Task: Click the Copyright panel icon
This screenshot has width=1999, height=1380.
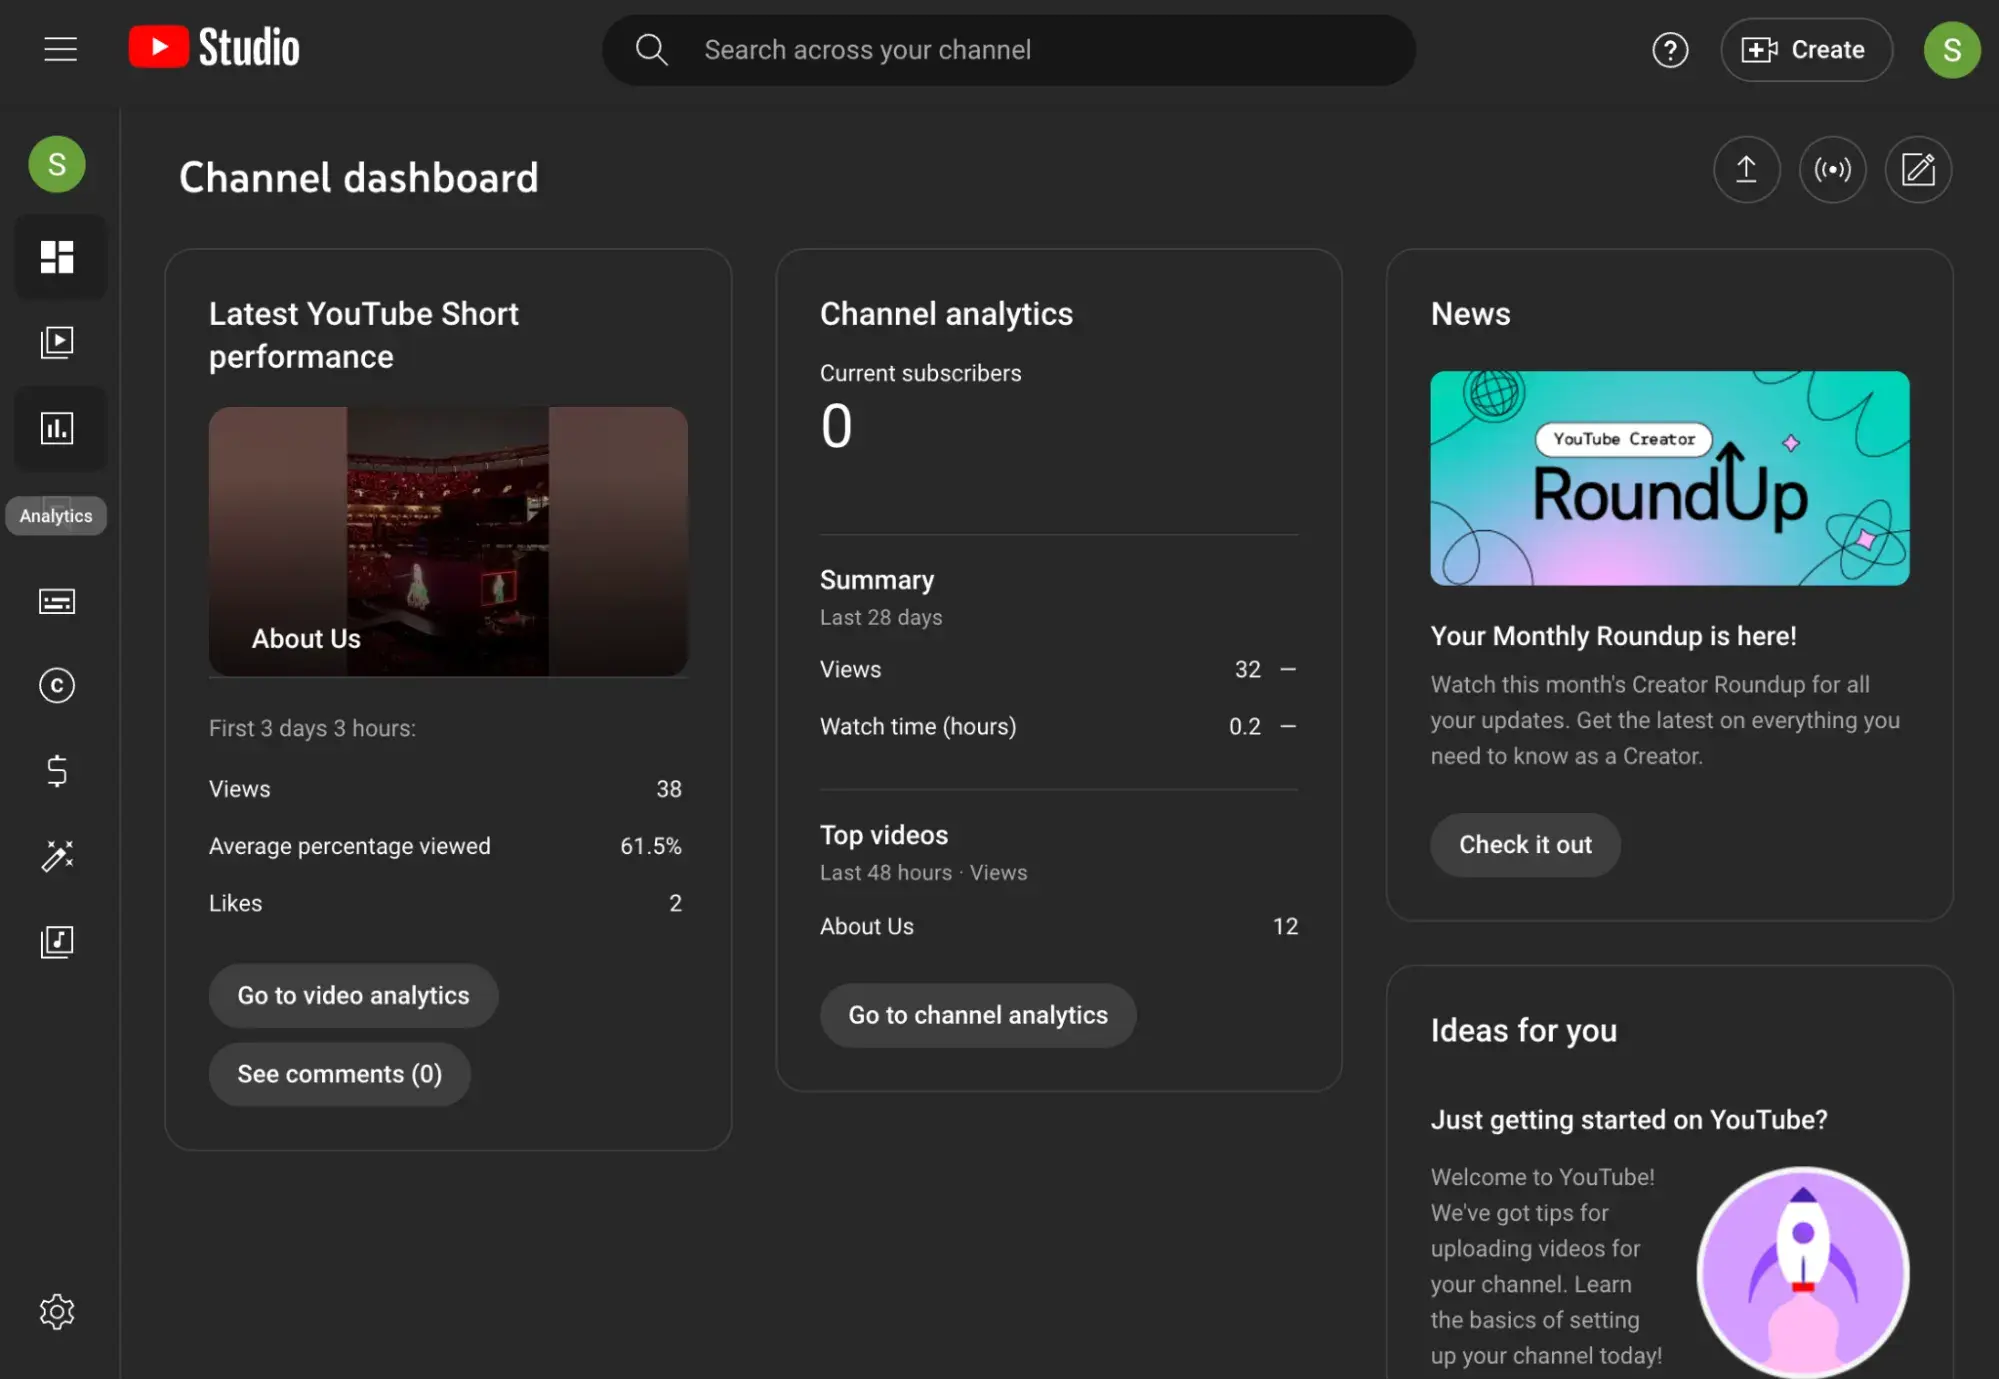Action: click(56, 685)
